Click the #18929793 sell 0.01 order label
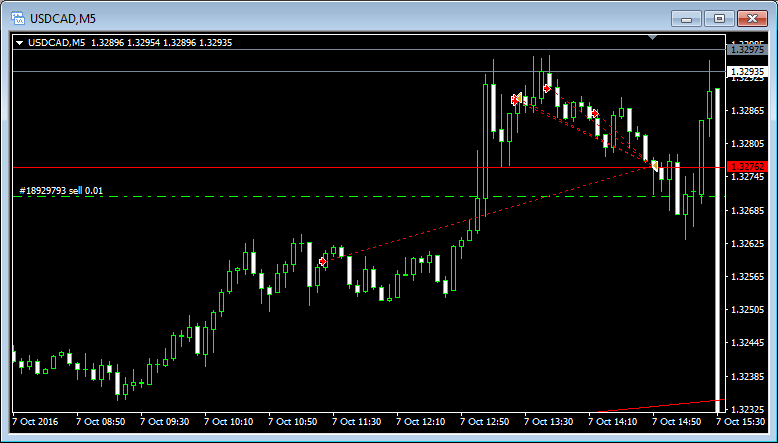Image resolution: width=778 pixels, height=443 pixels. coord(61,190)
